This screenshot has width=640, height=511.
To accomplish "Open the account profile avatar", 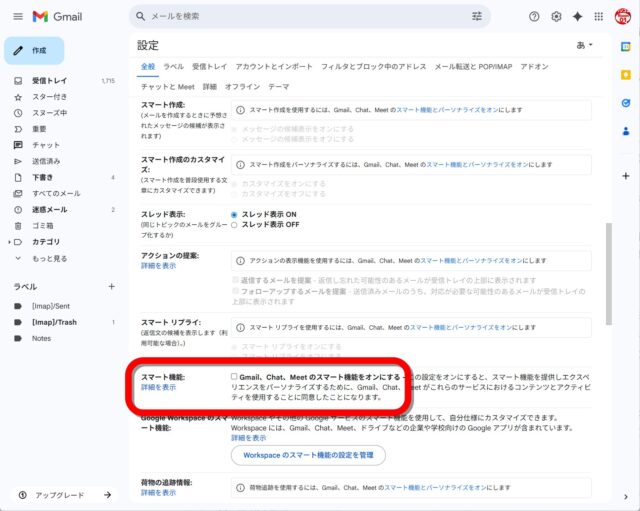I will (x=623, y=16).
